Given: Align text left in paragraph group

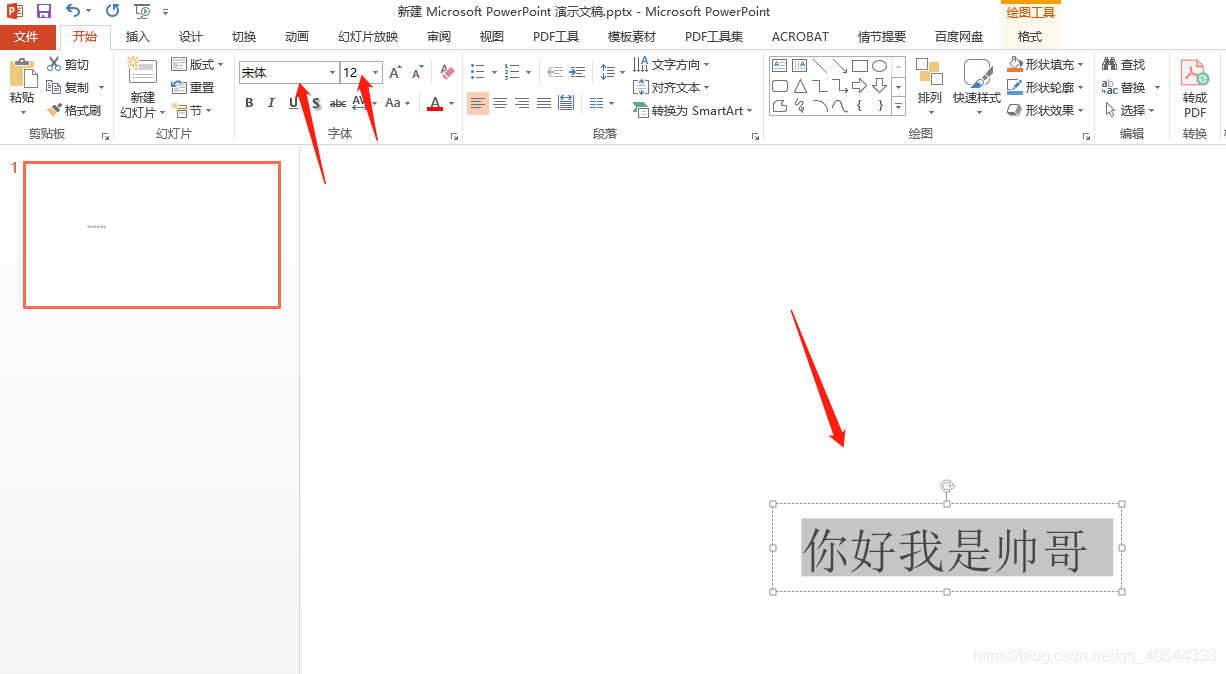Looking at the screenshot, I should pos(478,103).
